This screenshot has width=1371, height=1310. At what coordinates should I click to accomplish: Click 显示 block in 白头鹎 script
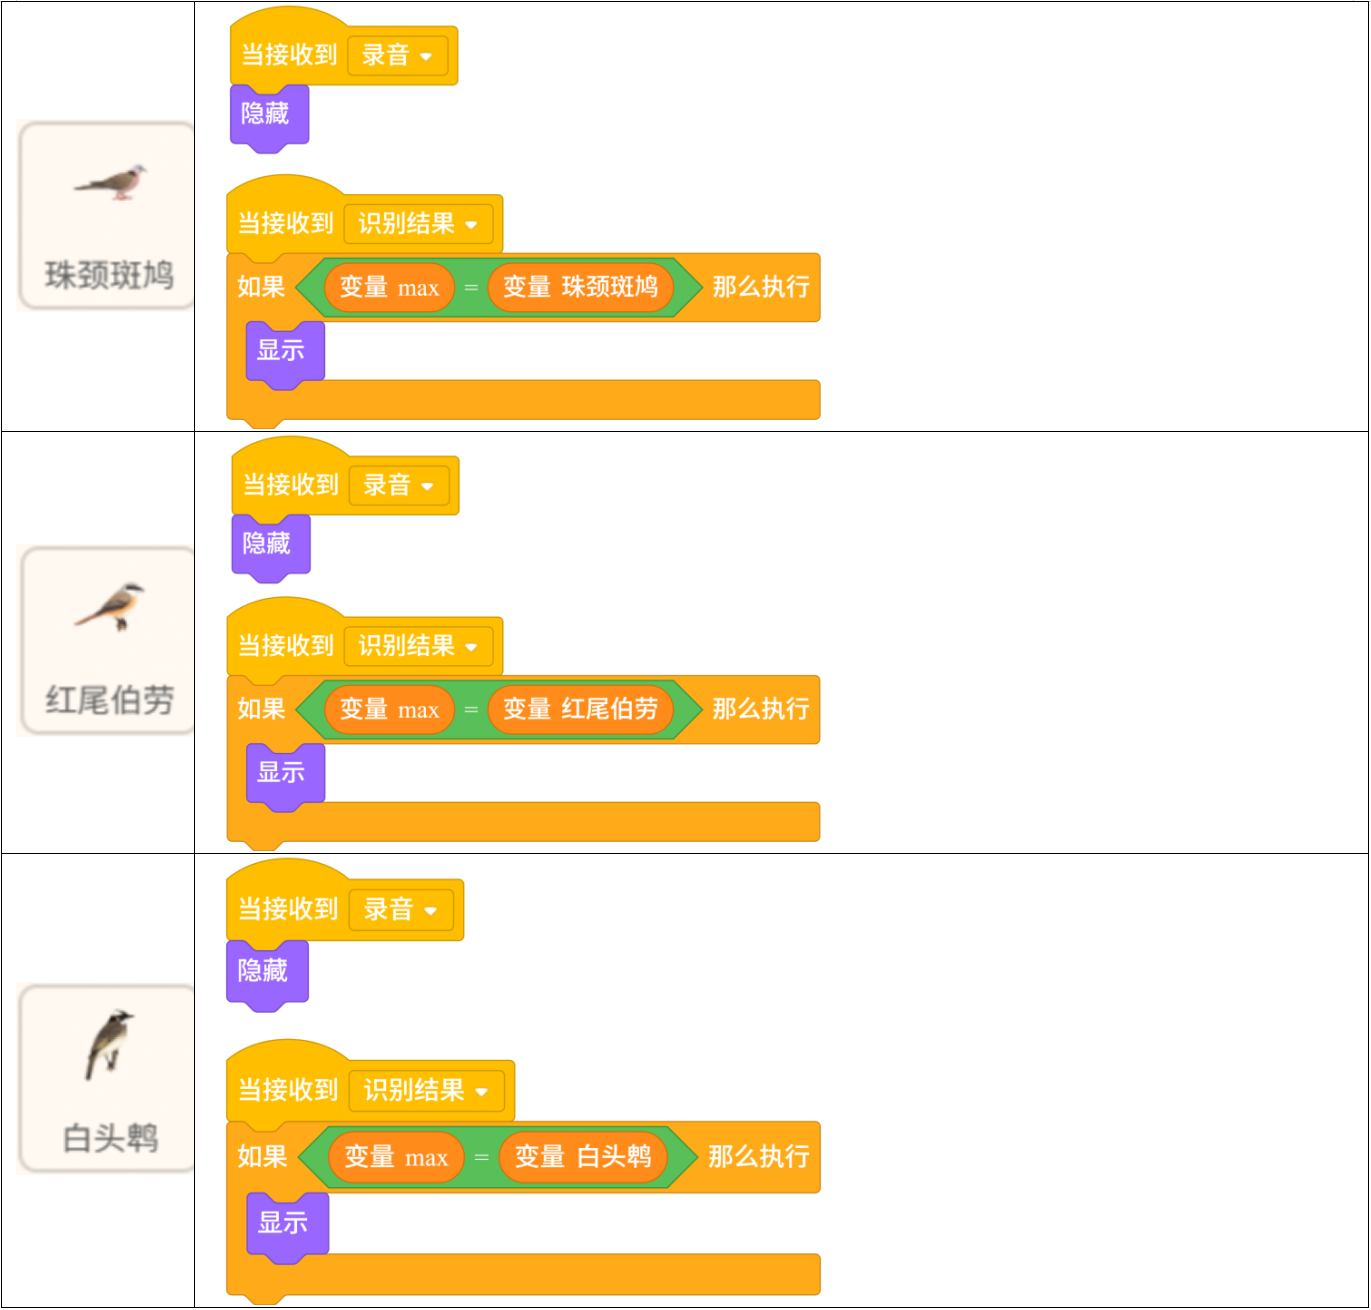(284, 1223)
